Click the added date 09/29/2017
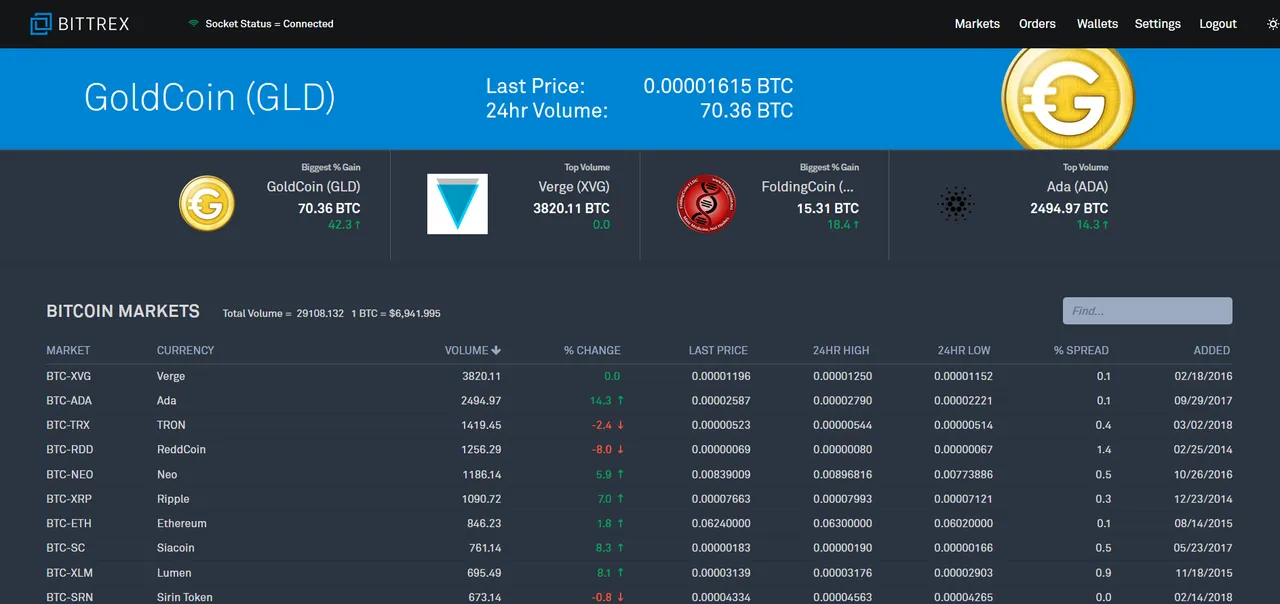This screenshot has width=1280, height=604. (x=1201, y=401)
